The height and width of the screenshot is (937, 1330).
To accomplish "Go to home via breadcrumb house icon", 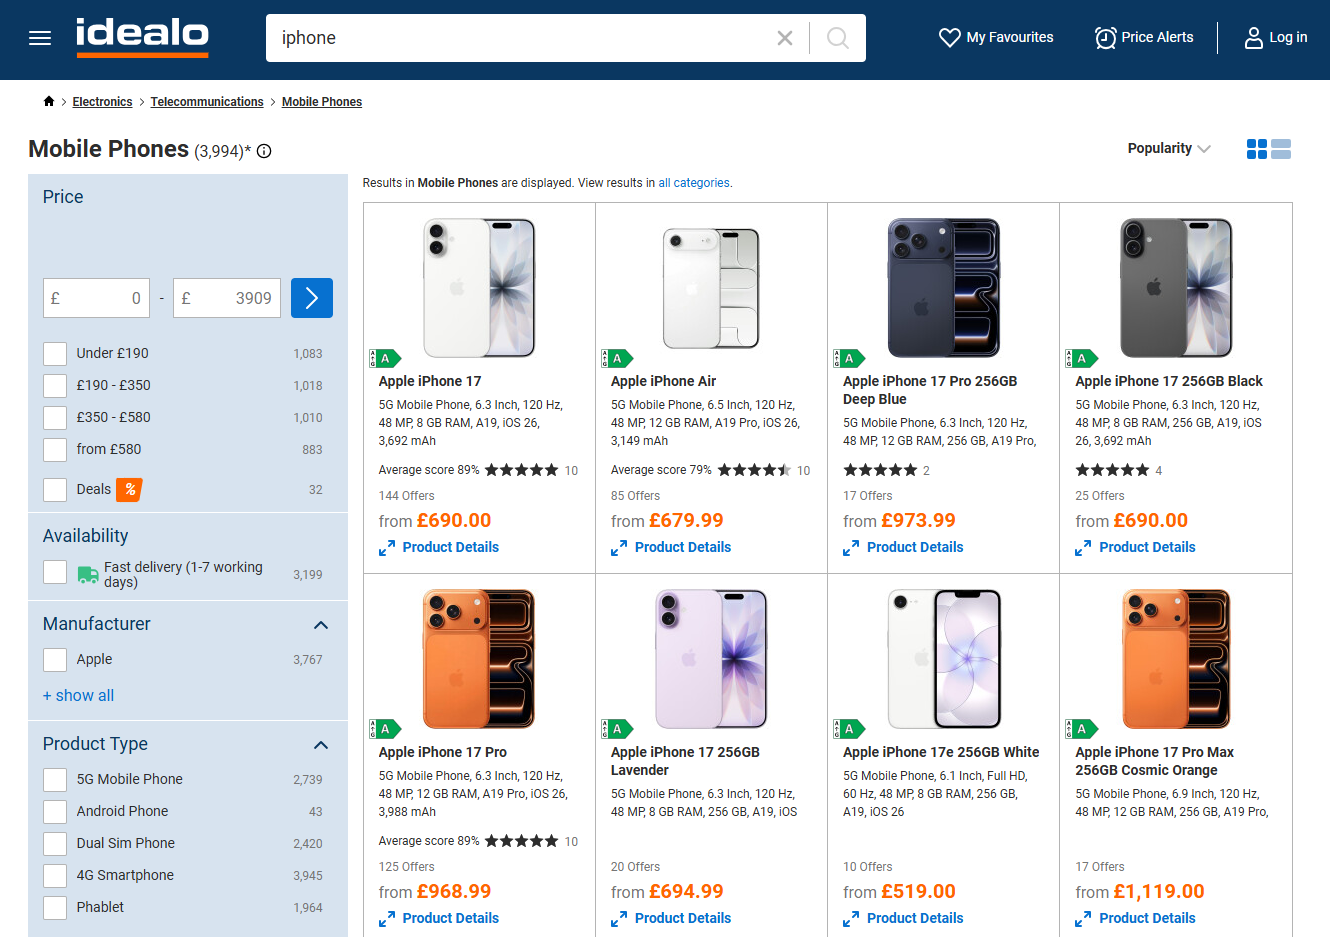I will click(49, 101).
